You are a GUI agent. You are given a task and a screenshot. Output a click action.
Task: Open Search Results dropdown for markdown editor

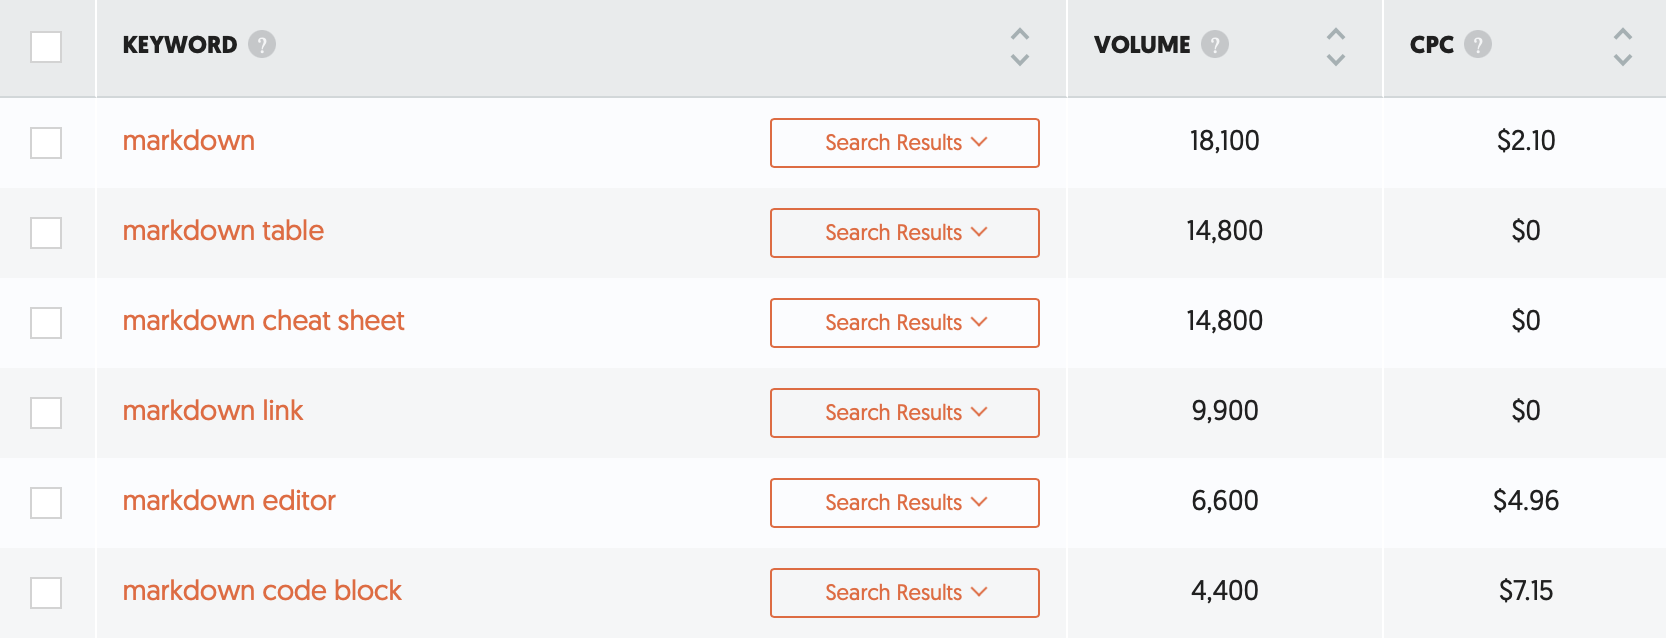(x=905, y=503)
